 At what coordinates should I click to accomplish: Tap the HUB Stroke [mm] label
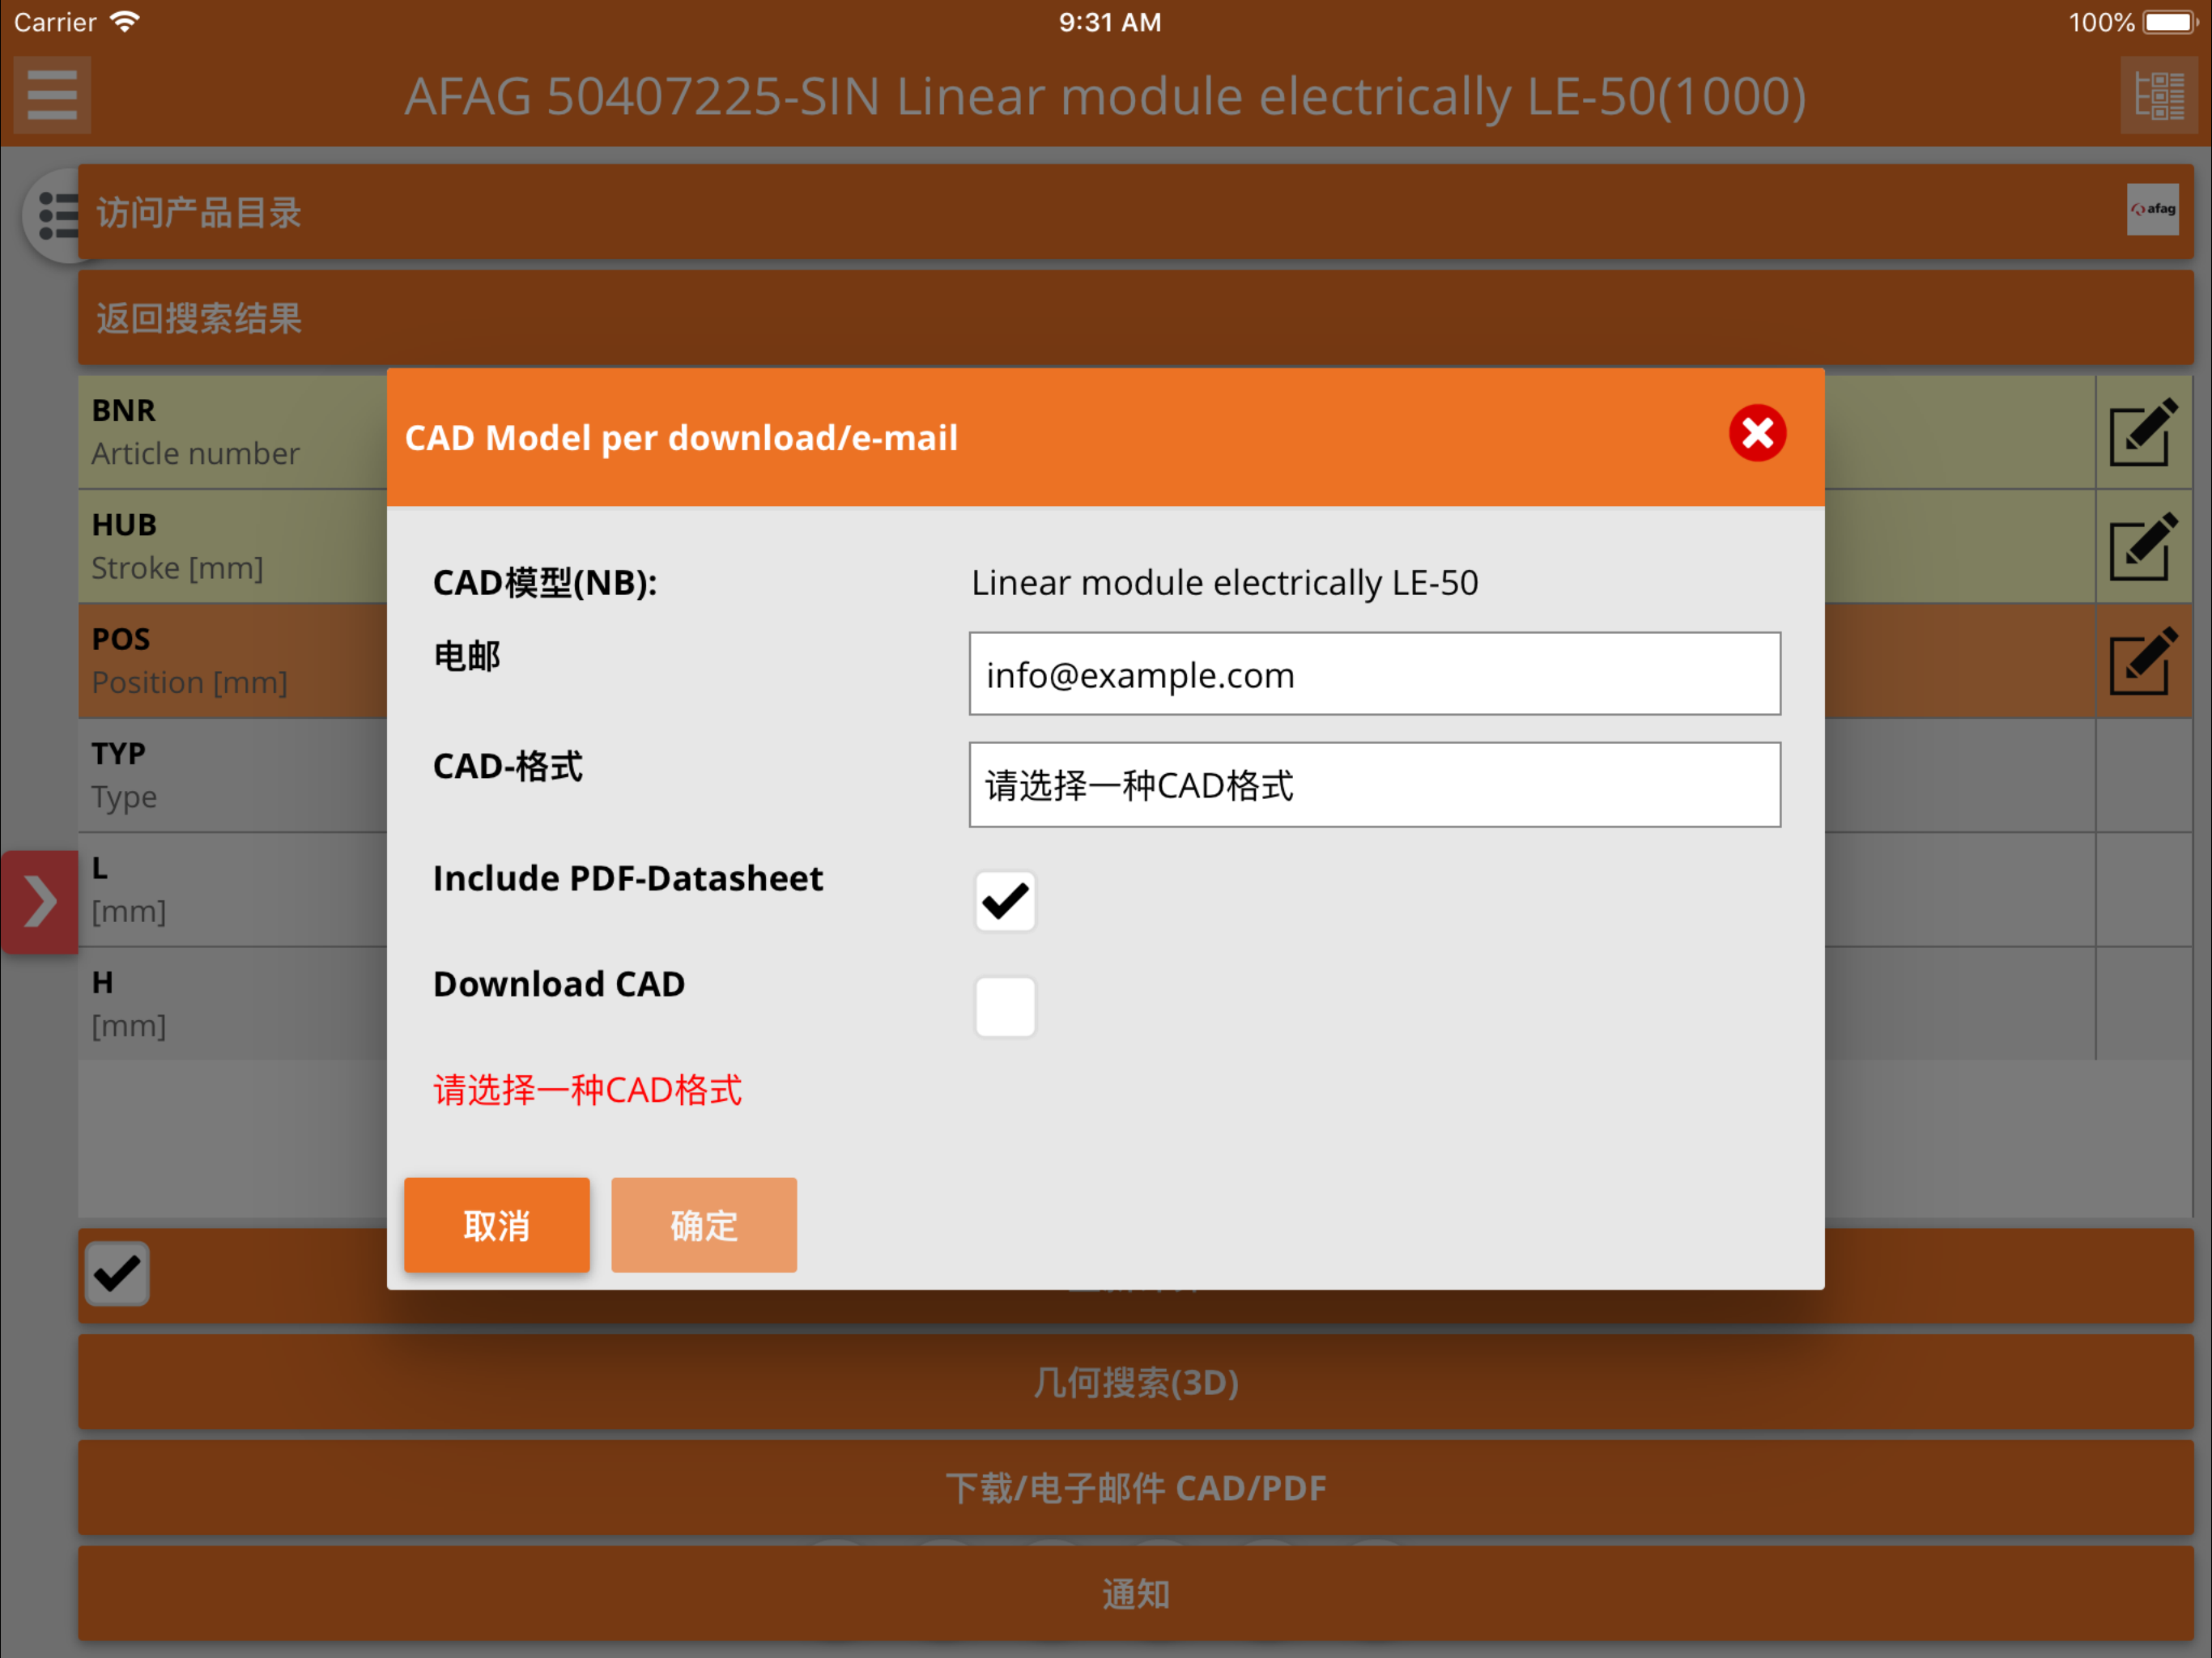pyautogui.click(x=178, y=547)
